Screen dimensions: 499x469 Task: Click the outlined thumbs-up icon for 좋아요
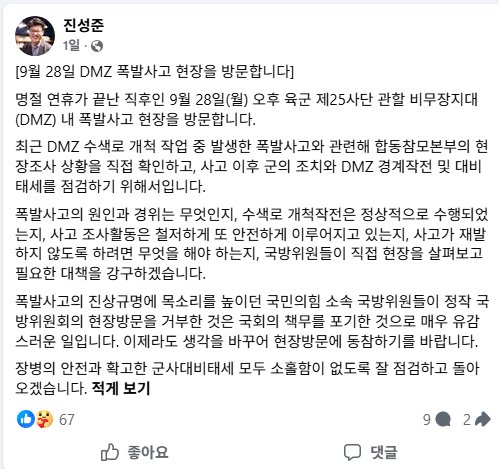pos(110,452)
